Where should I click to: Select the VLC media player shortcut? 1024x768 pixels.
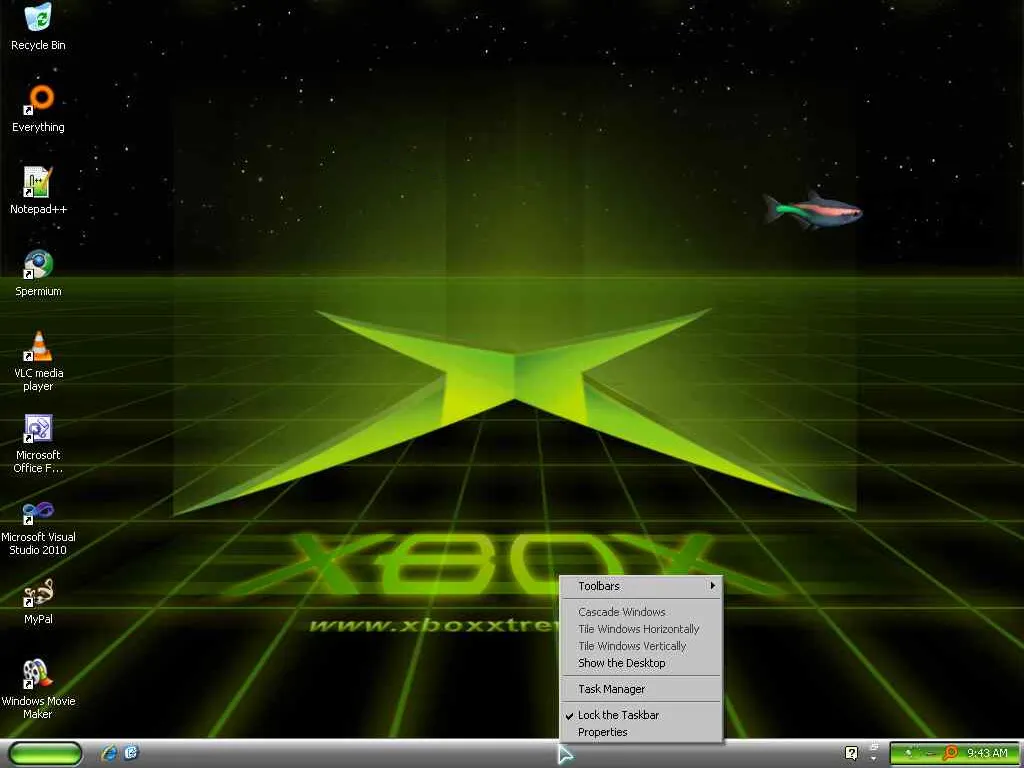pos(38,361)
